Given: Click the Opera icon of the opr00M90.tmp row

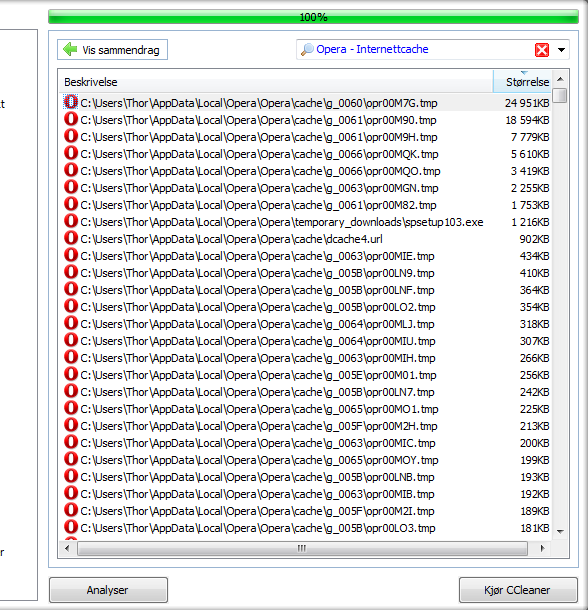Looking at the screenshot, I should 71,119.
